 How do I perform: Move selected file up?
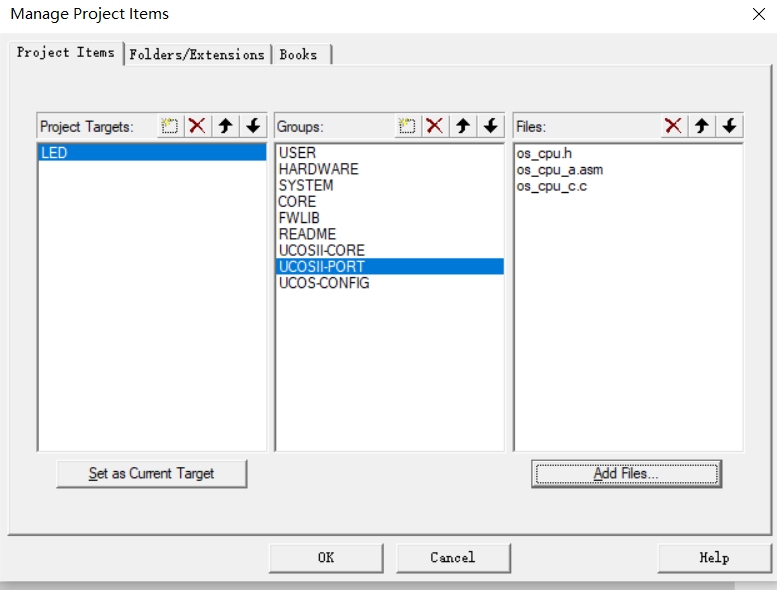tap(702, 126)
